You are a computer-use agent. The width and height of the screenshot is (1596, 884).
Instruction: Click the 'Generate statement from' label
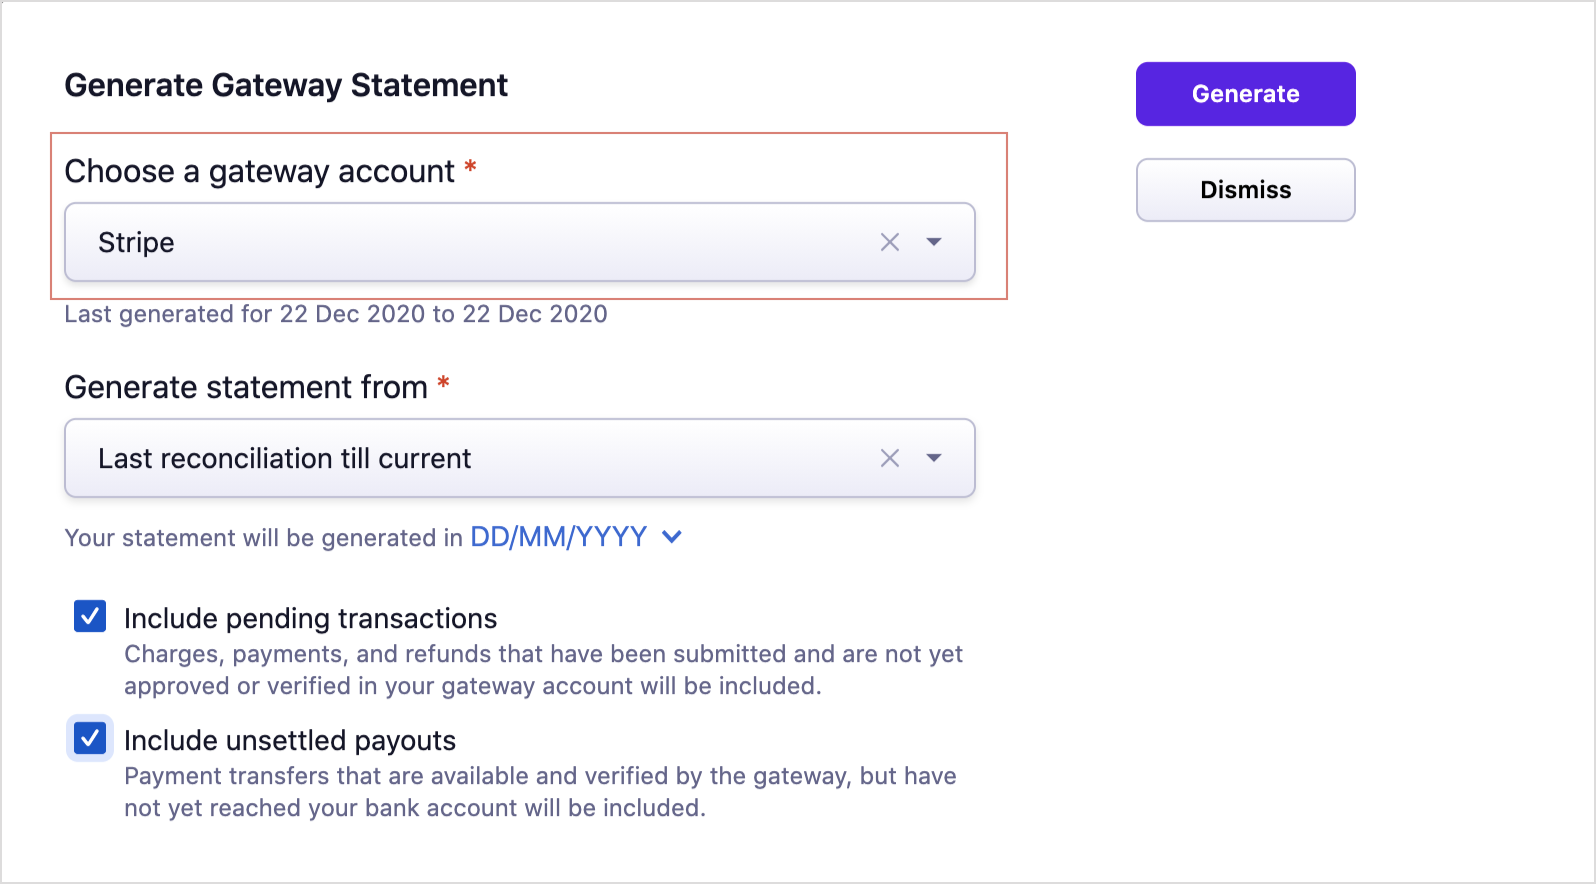(246, 388)
